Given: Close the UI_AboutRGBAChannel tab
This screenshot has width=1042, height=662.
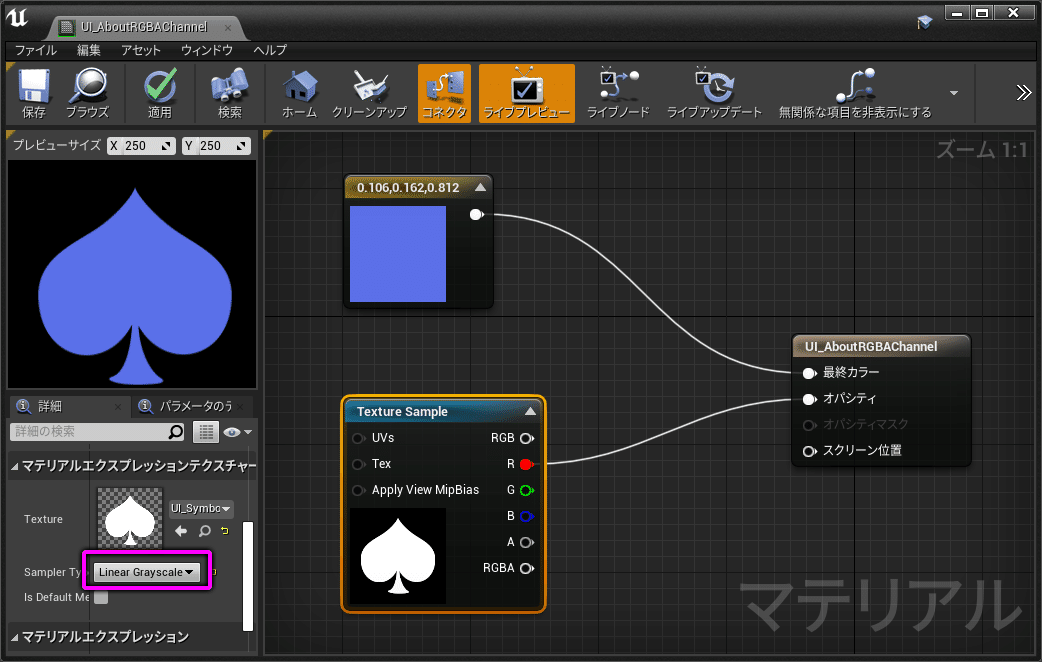Looking at the screenshot, I should [x=228, y=28].
